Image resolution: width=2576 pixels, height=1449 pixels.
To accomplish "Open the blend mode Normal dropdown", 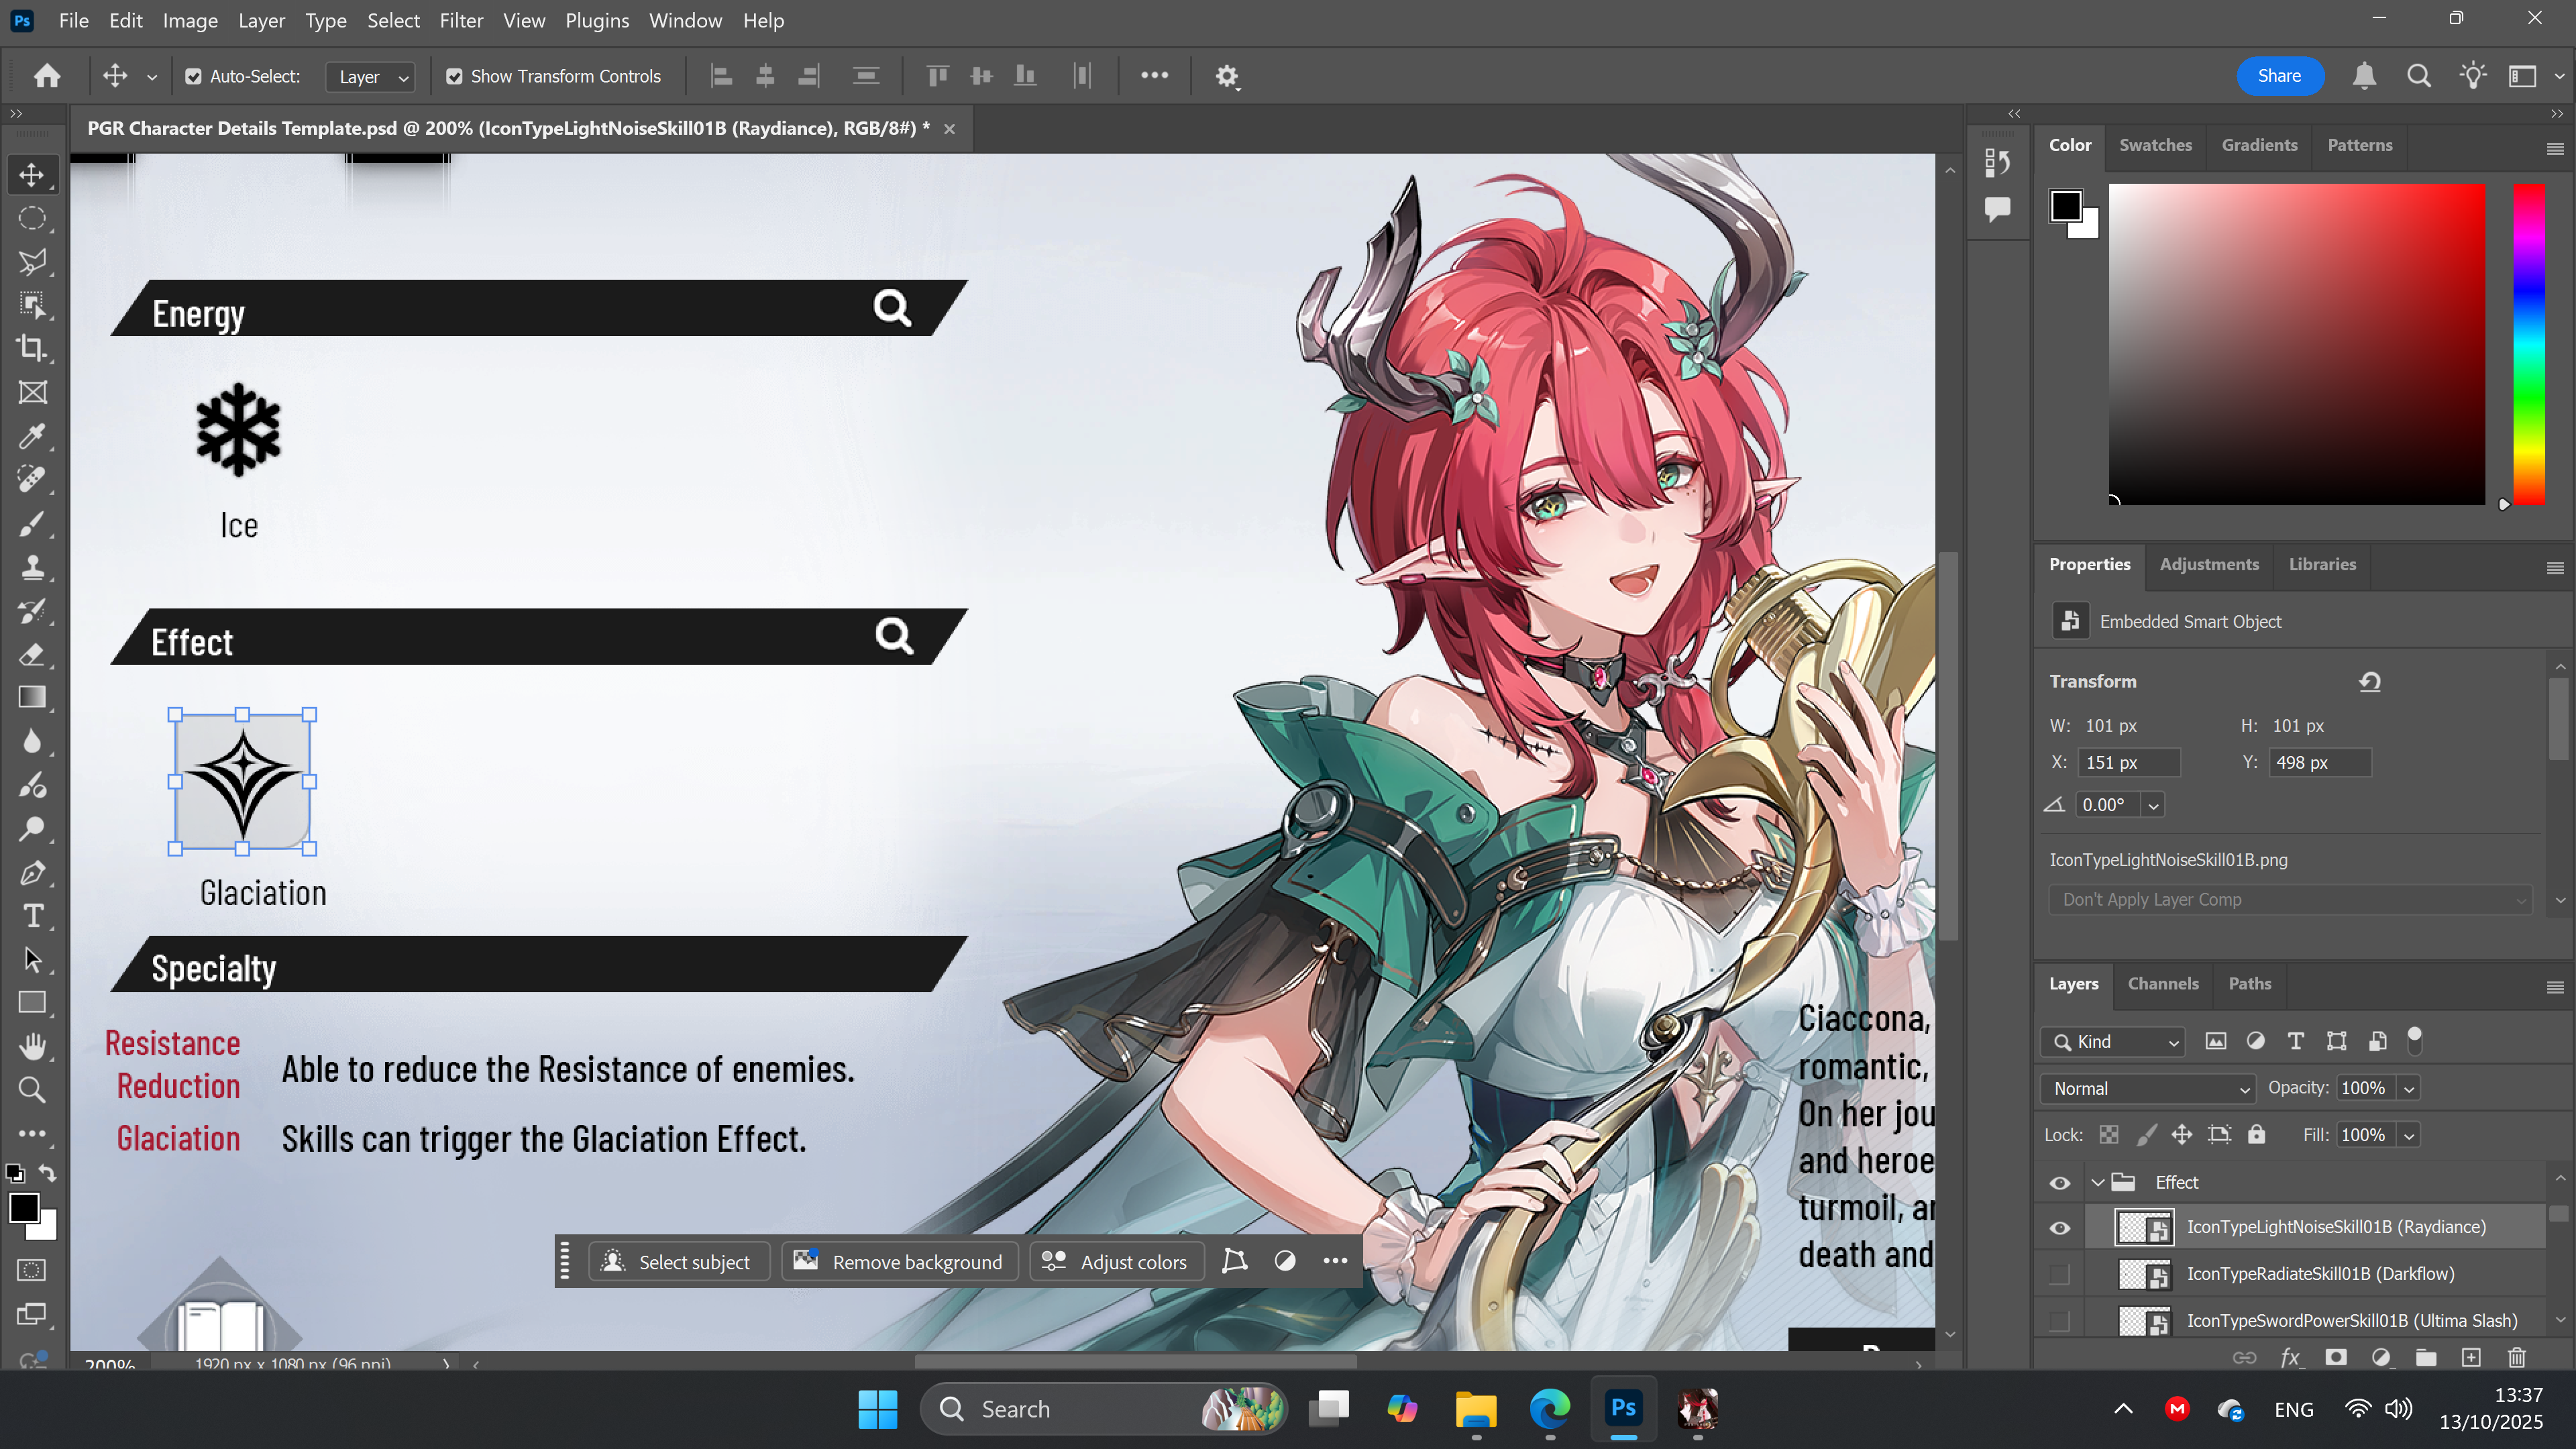I will point(2148,1088).
